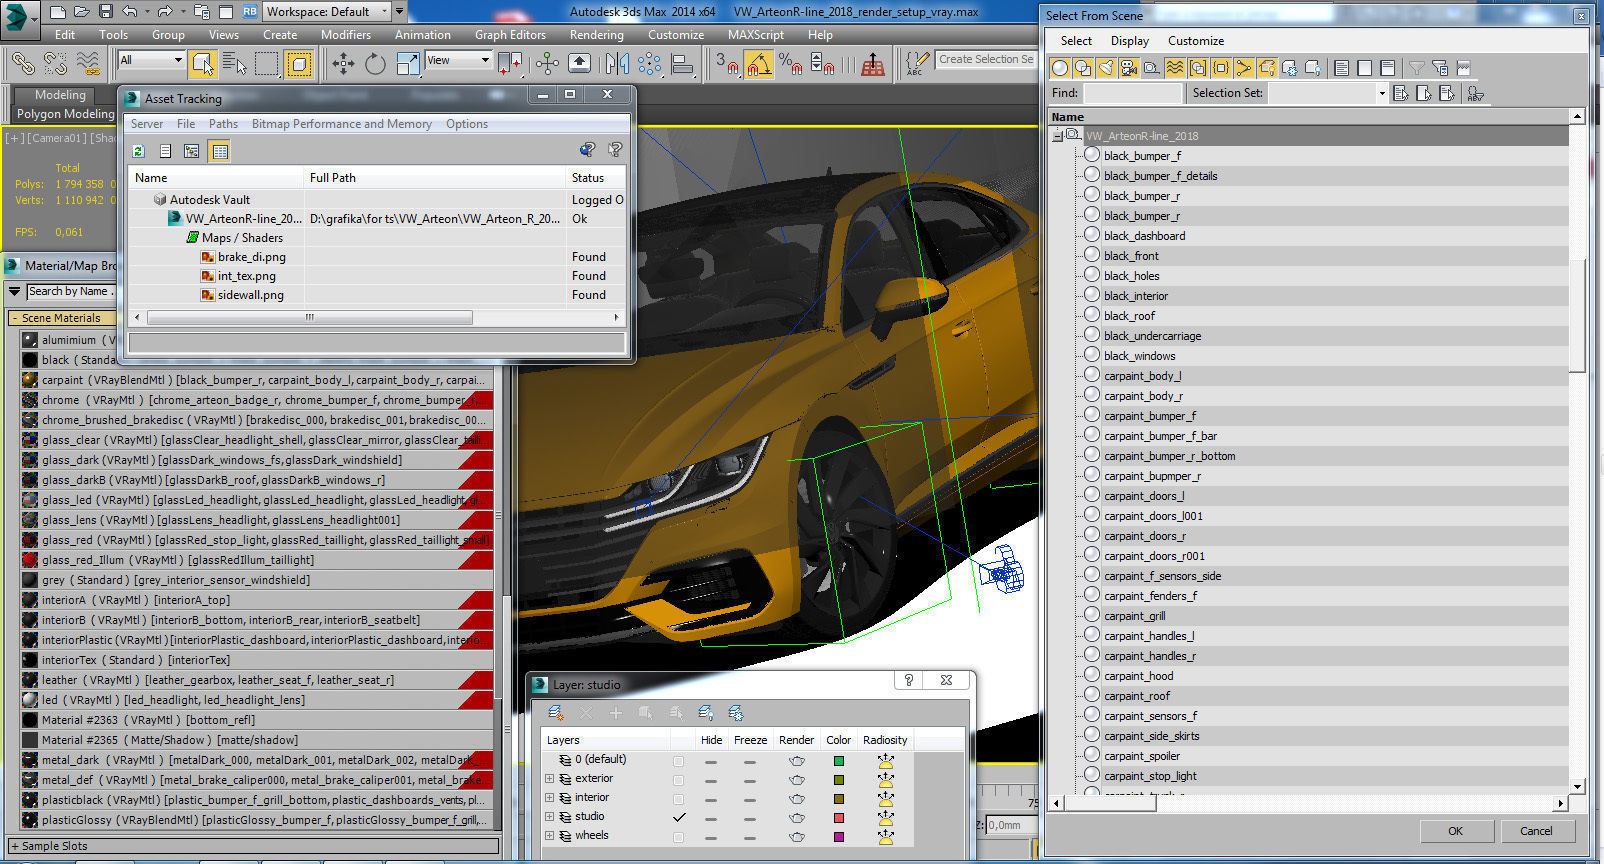
Task: Click Refresh icon in Asset Tracking
Action: tap(139, 151)
